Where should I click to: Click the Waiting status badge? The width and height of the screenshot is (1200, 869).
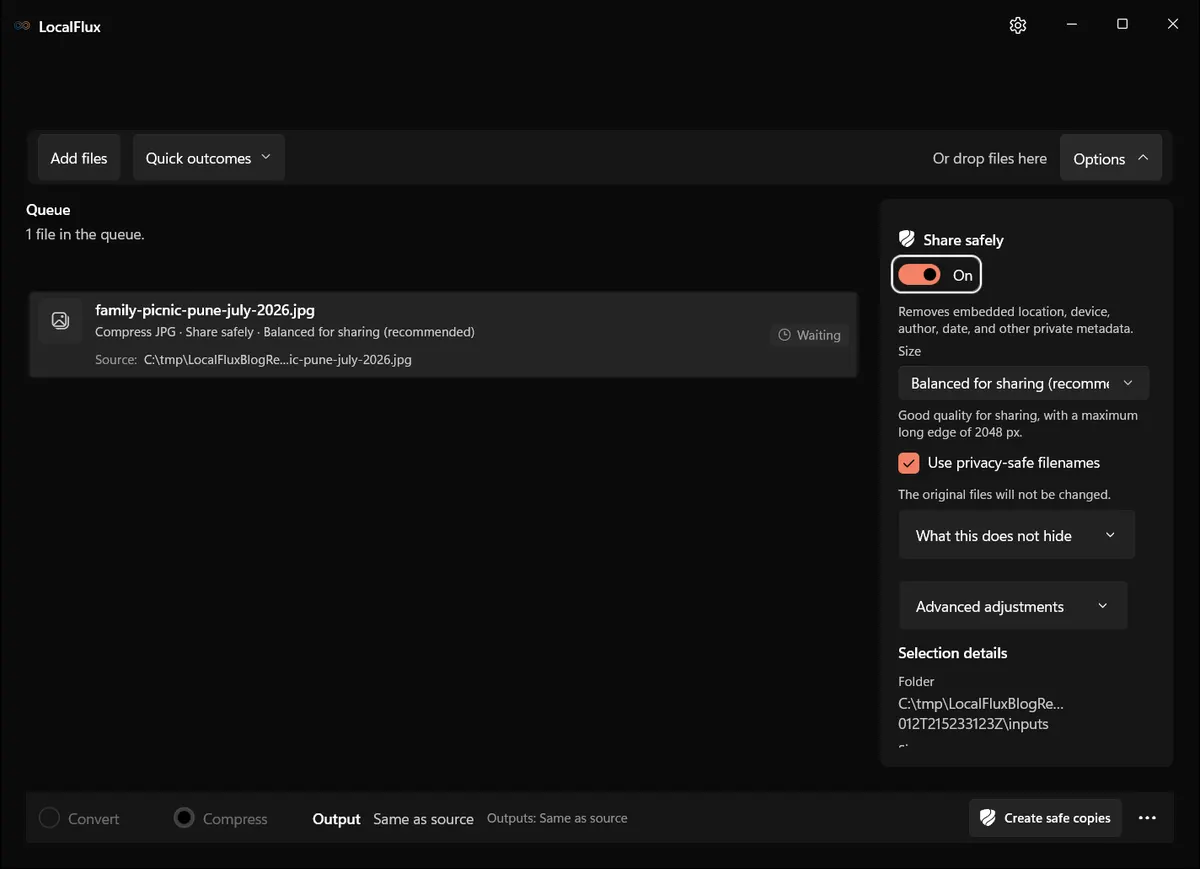[x=809, y=335]
